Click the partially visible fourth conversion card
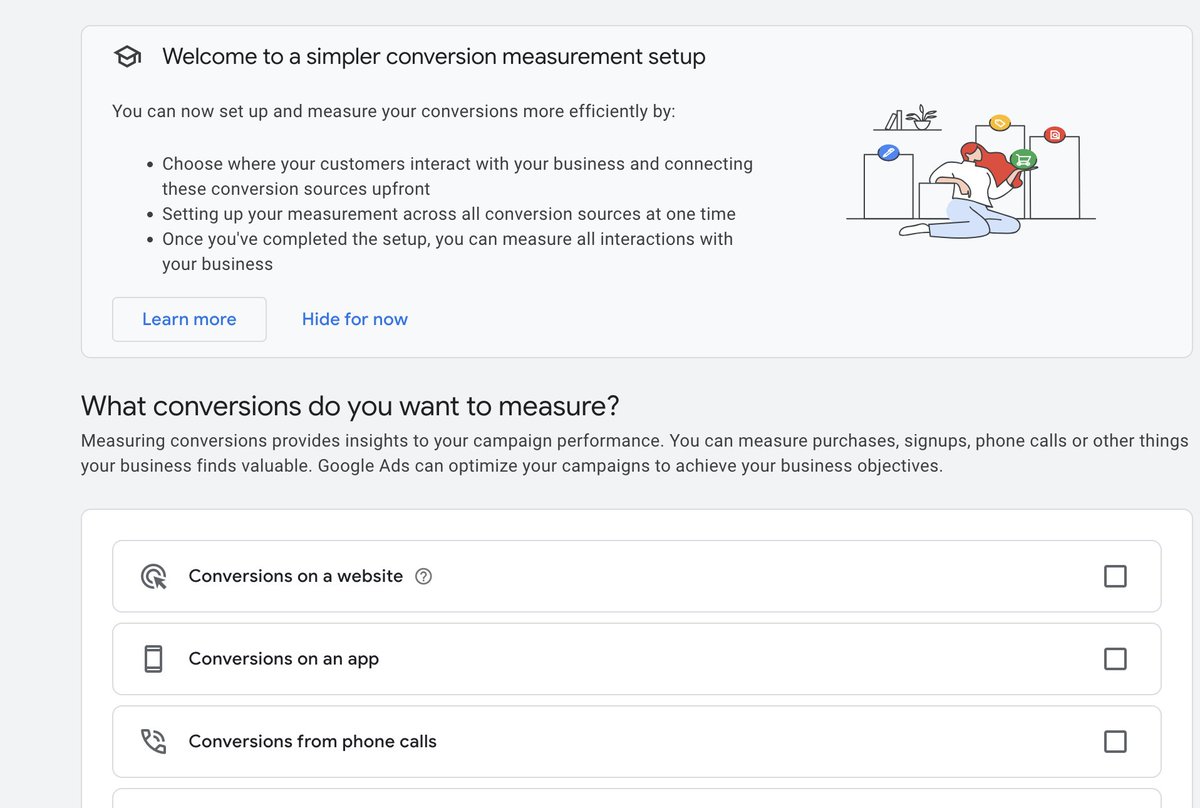Screen dimensions: 1200x808 (640, 804)
